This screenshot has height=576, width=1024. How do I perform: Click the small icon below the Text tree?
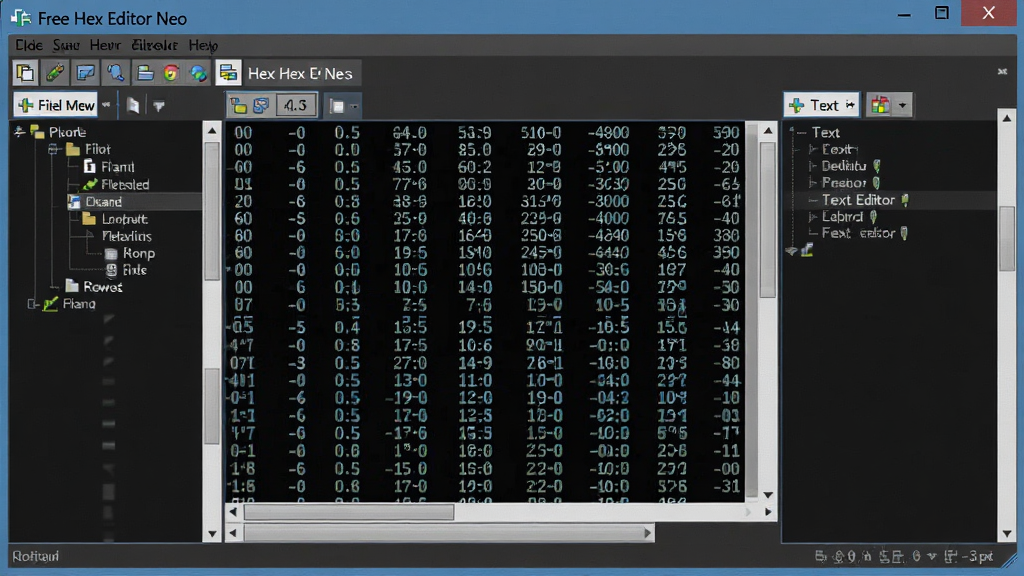pos(807,250)
